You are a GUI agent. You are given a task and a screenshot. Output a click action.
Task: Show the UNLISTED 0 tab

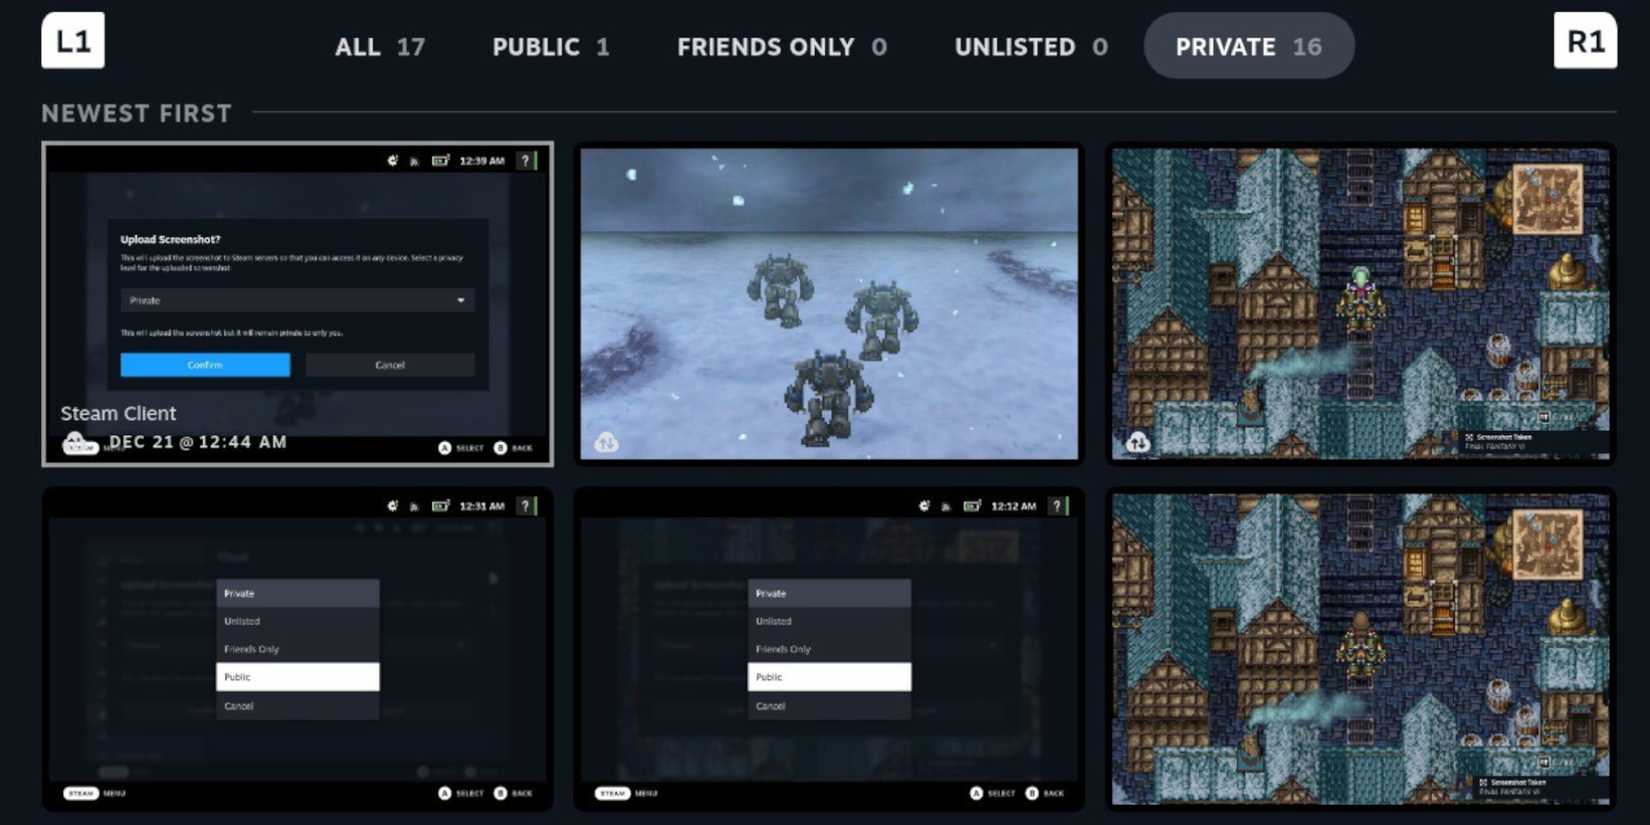pyautogui.click(x=1031, y=47)
